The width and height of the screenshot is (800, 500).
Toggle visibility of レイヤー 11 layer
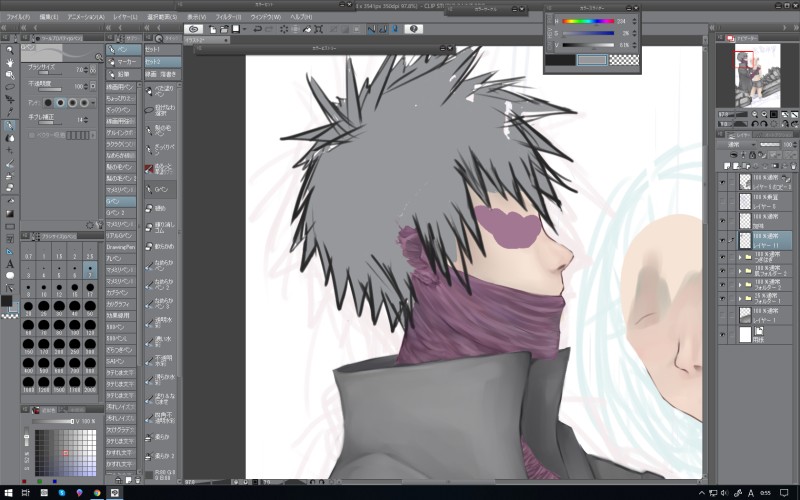tap(722, 240)
